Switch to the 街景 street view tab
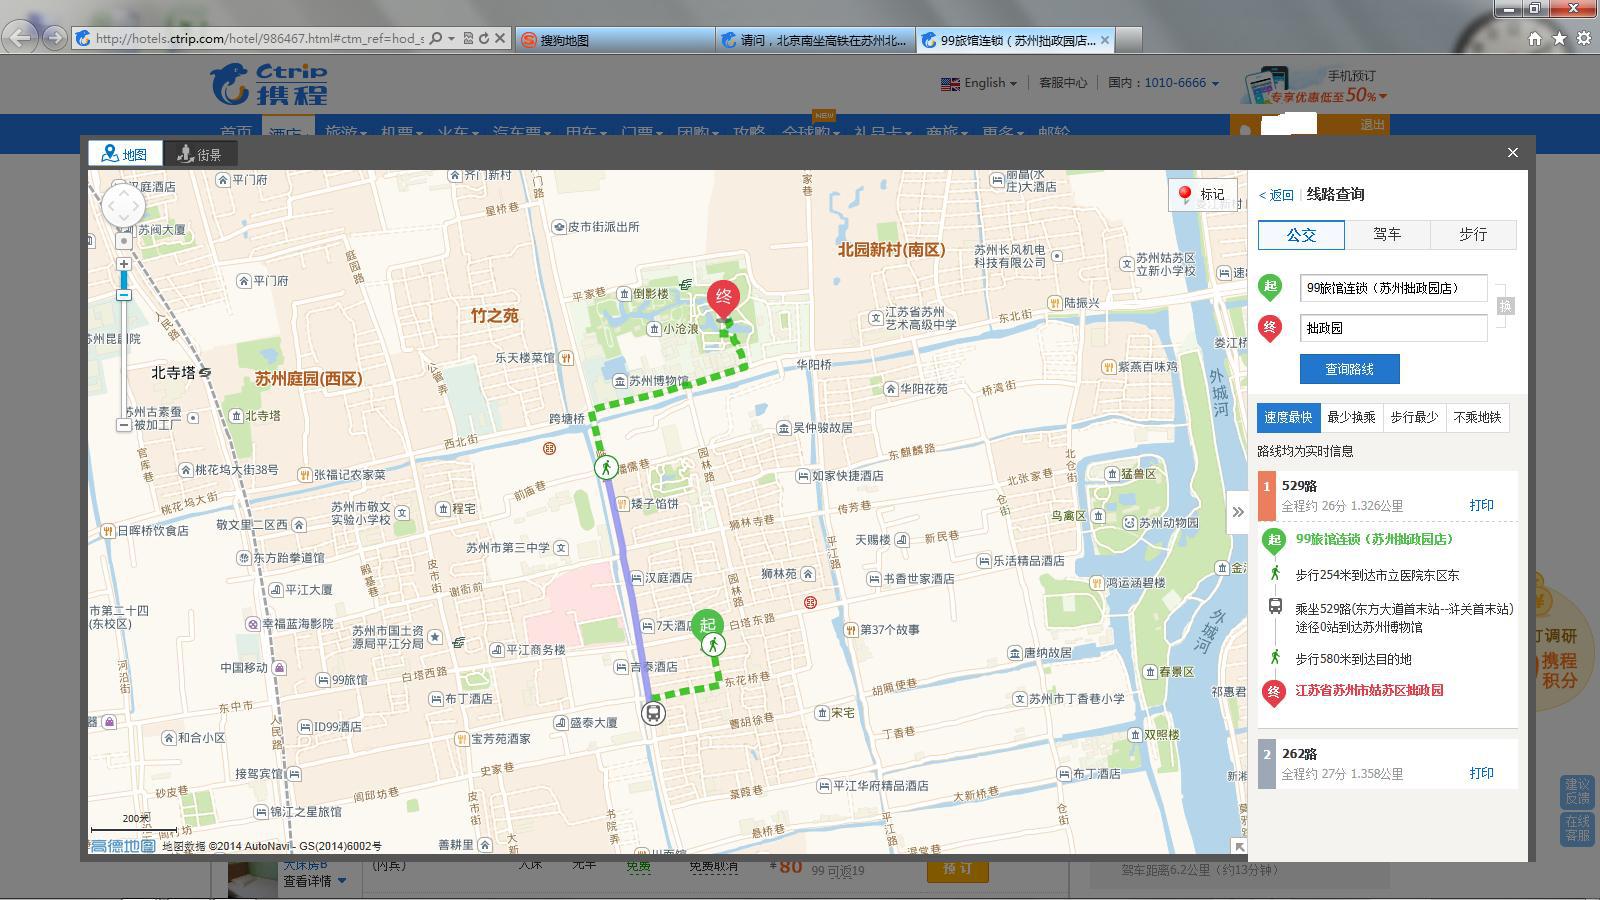Viewport: 1600px width, 900px height. (200, 154)
